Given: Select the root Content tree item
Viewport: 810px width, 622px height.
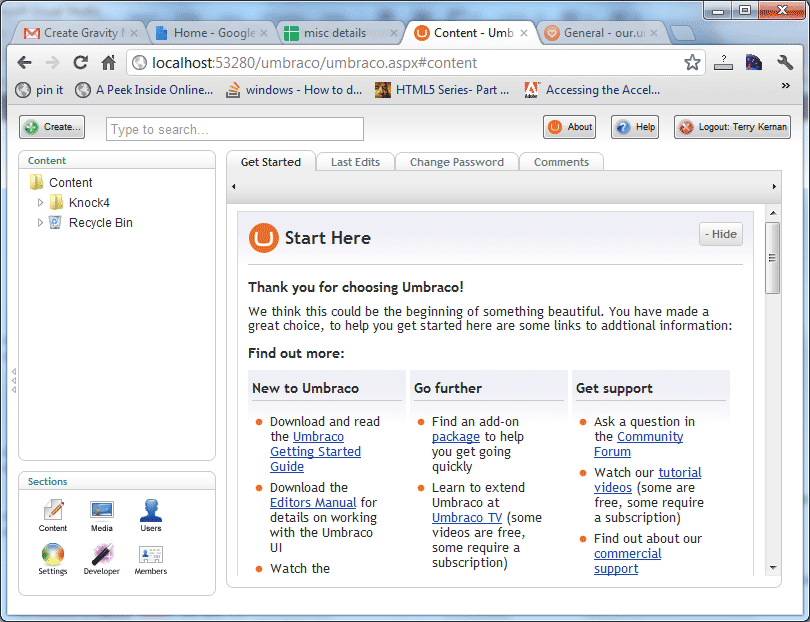Looking at the screenshot, I should pos(71,182).
